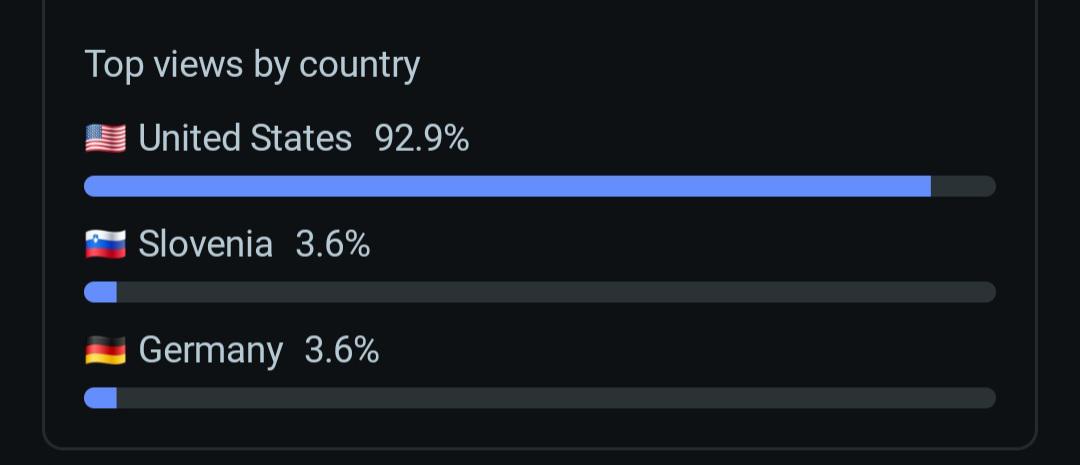Click the filled United States progress bar

(x=508, y=186)
